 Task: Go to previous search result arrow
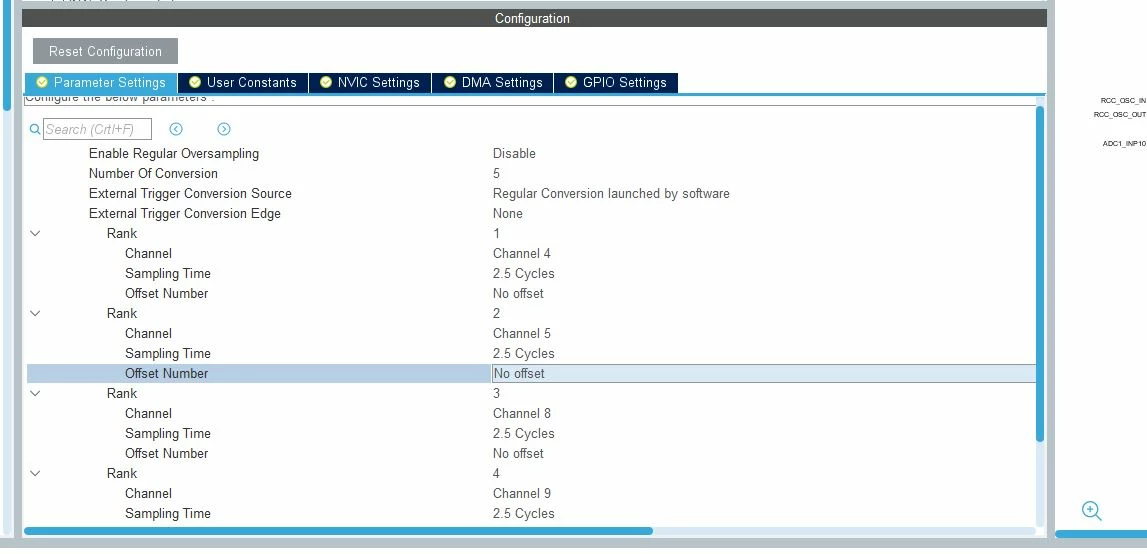click(176, 129)
